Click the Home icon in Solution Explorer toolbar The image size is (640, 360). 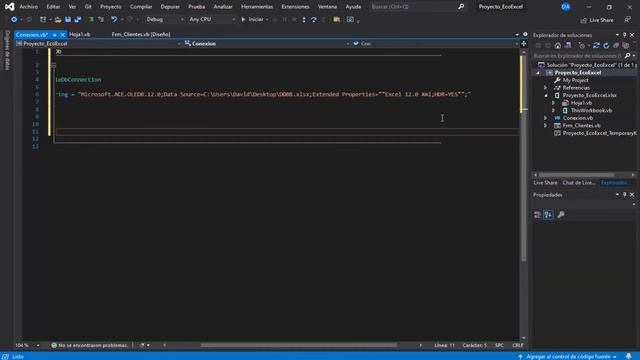(558, 45)
